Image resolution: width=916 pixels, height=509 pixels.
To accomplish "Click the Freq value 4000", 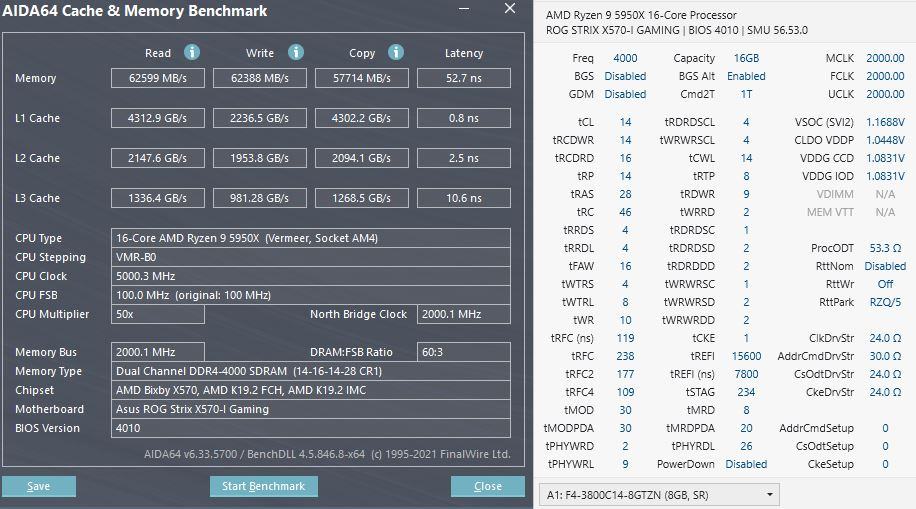I will [625, 58].
